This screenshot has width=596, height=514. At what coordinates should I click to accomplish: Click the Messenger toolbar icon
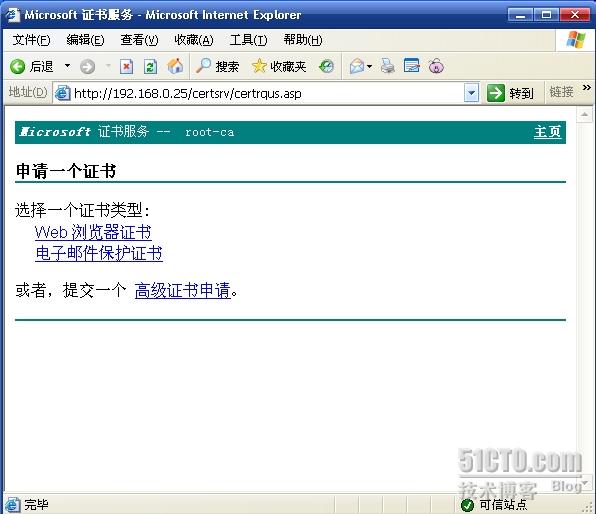coord(436,67)
